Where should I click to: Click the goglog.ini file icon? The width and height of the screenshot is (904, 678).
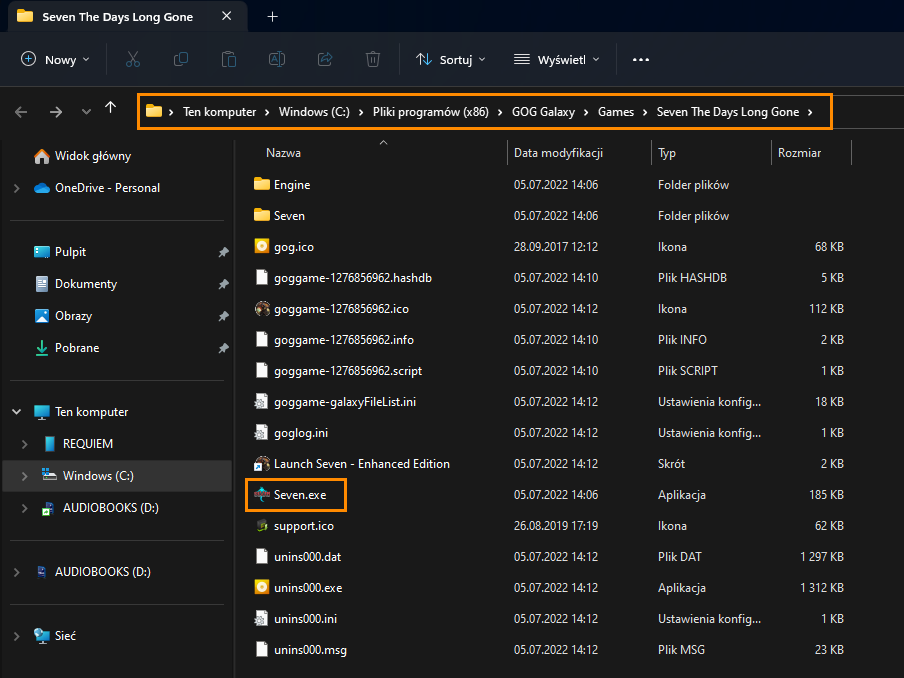pos(261,432)
